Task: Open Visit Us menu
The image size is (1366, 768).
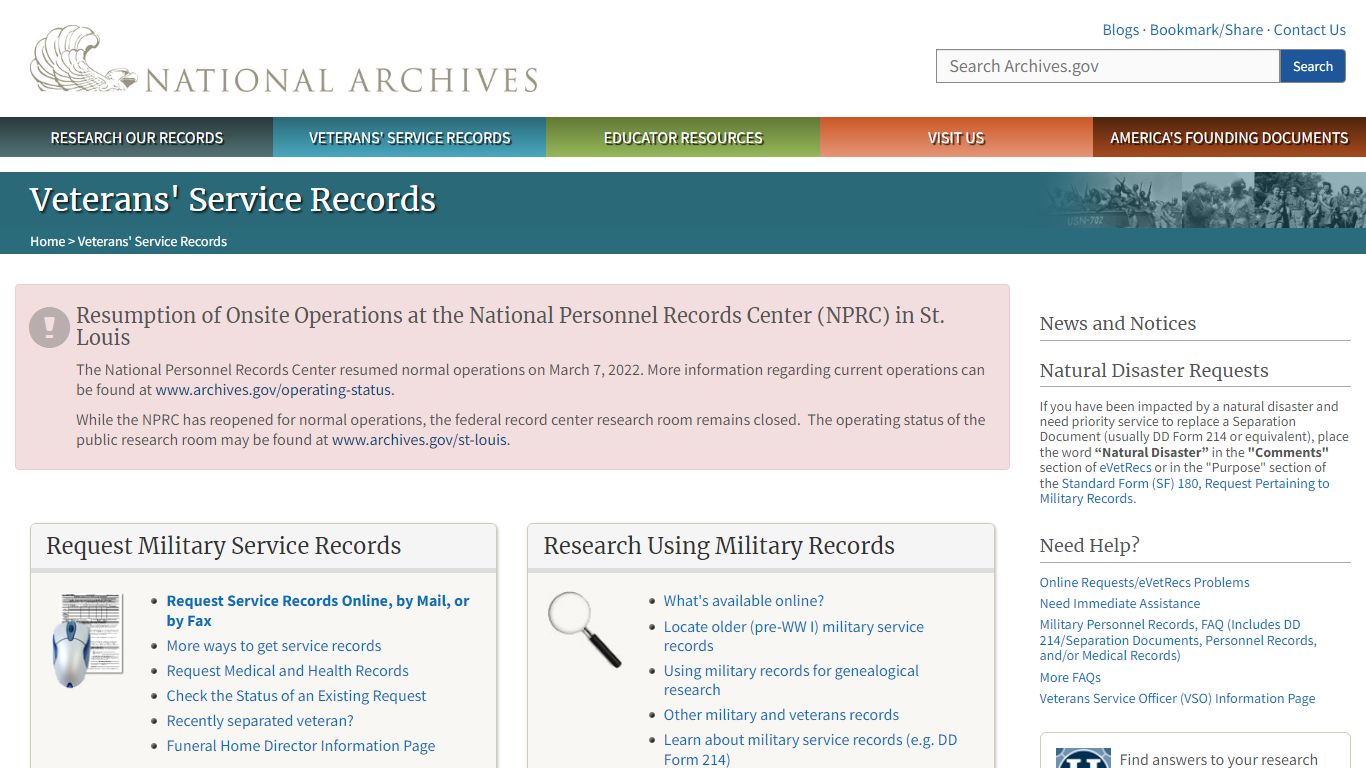Action: pyautogui.click(x=956, y=138)
